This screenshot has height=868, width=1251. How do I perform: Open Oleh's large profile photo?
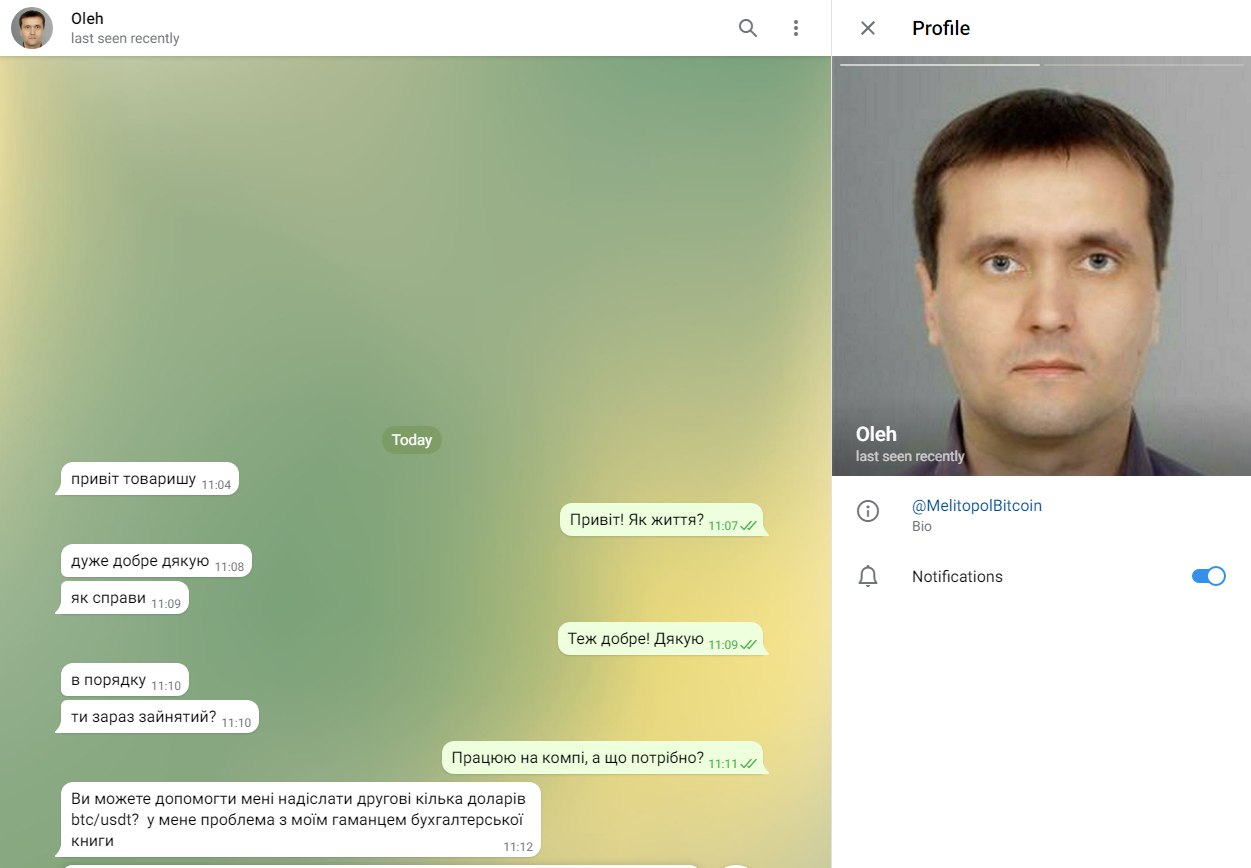coord(1041,266)
